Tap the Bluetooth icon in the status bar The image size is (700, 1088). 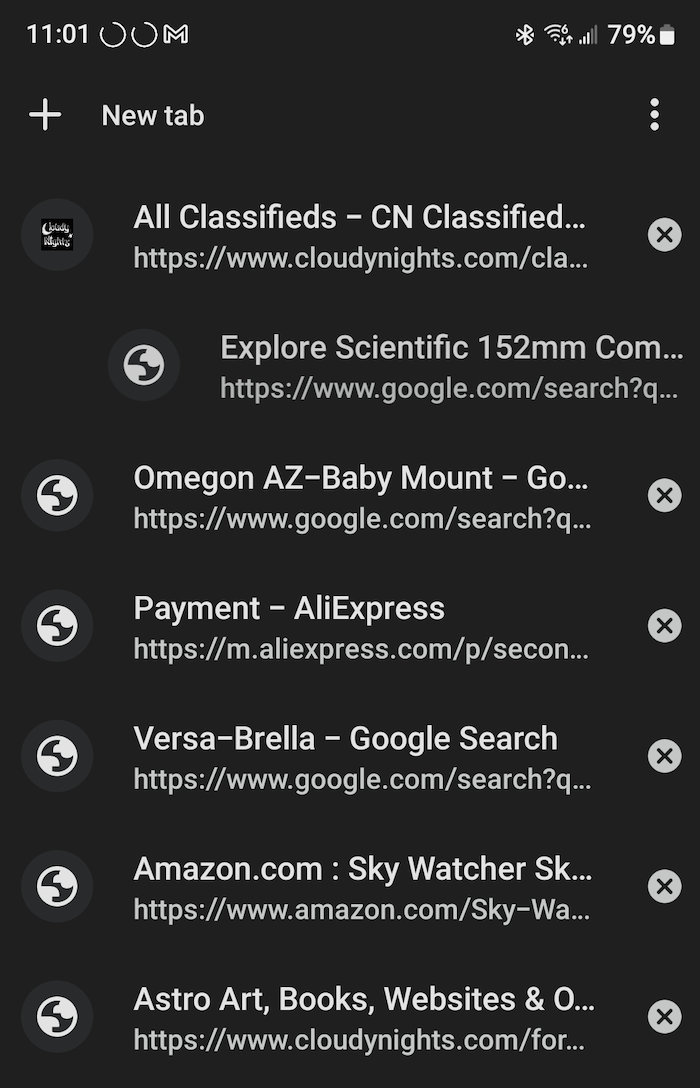tap(525, 33)
